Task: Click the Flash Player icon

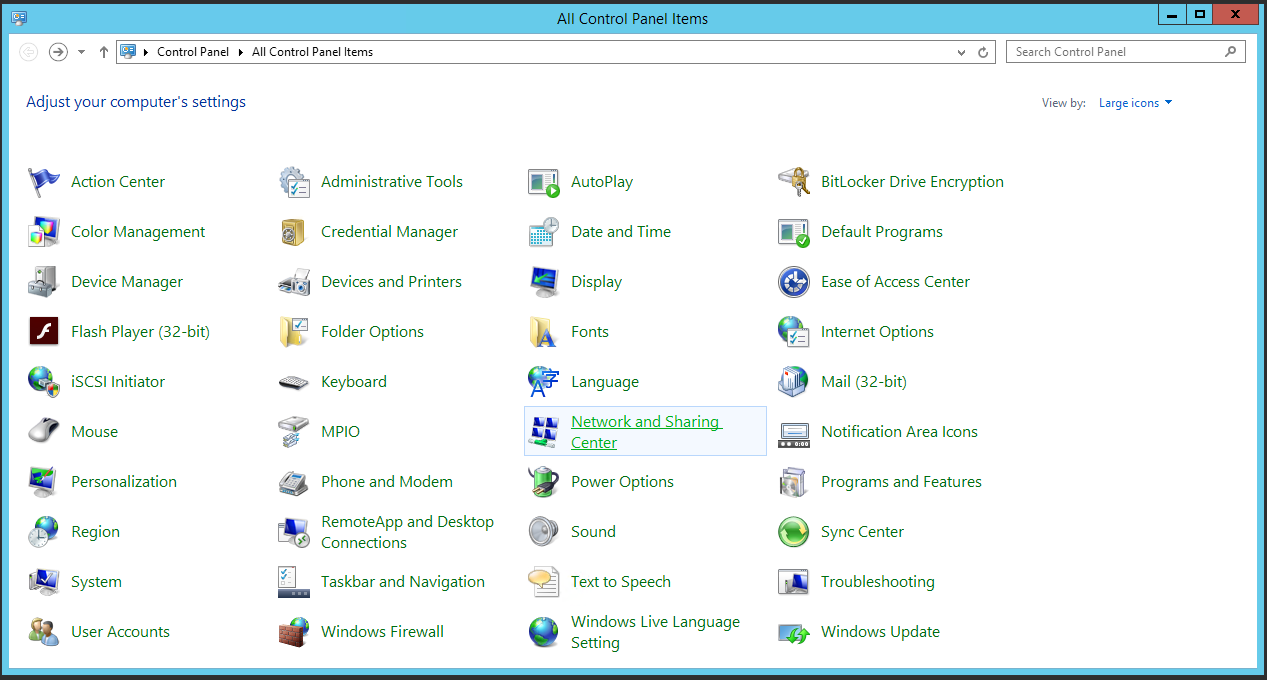Action: 44,332
